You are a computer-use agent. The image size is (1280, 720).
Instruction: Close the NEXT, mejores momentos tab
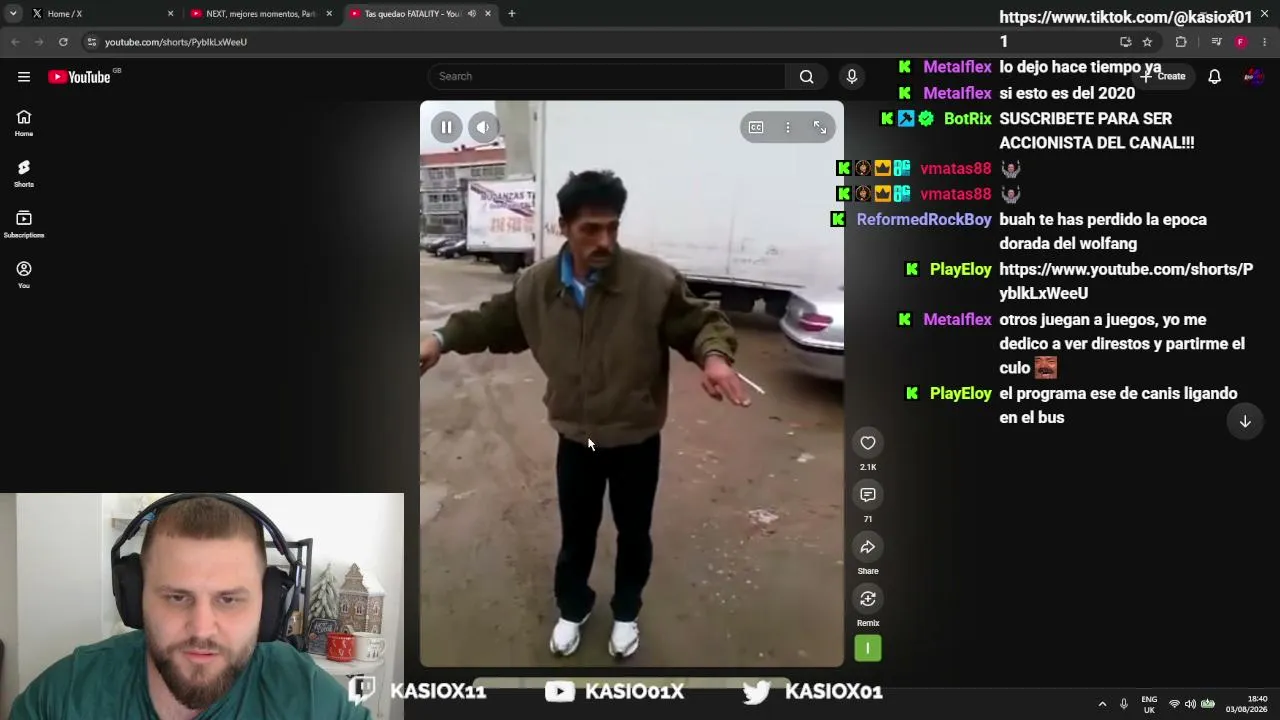[329, 14]
